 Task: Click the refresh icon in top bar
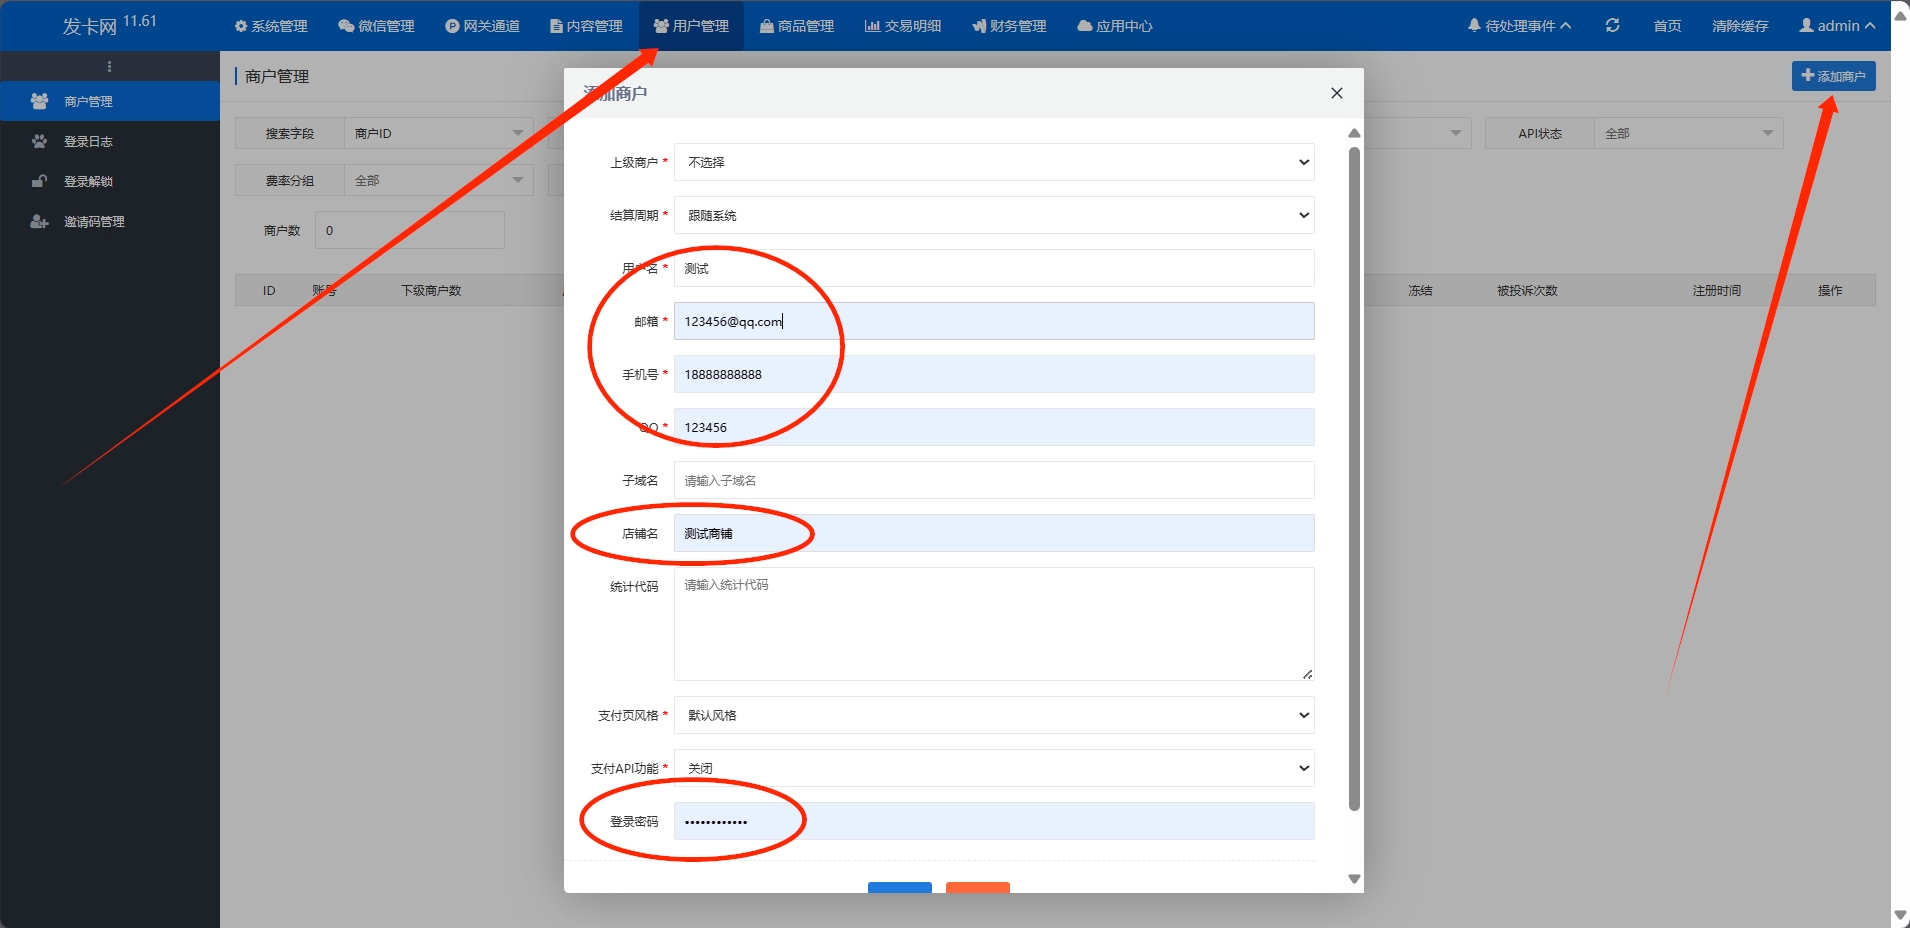(x=1613, y=25)
